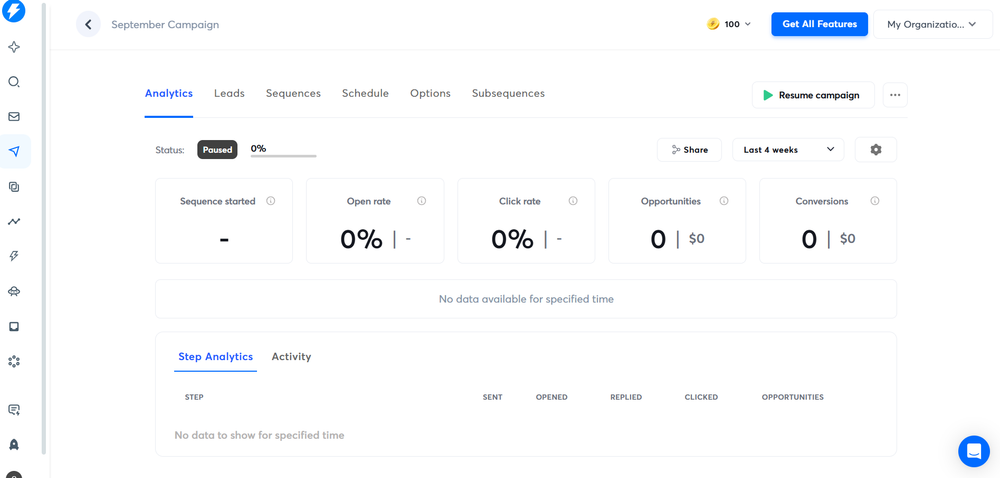Switch to the Leads tab
The image size is (1000, 478).
pyautogui.click(x=229, y=93)
